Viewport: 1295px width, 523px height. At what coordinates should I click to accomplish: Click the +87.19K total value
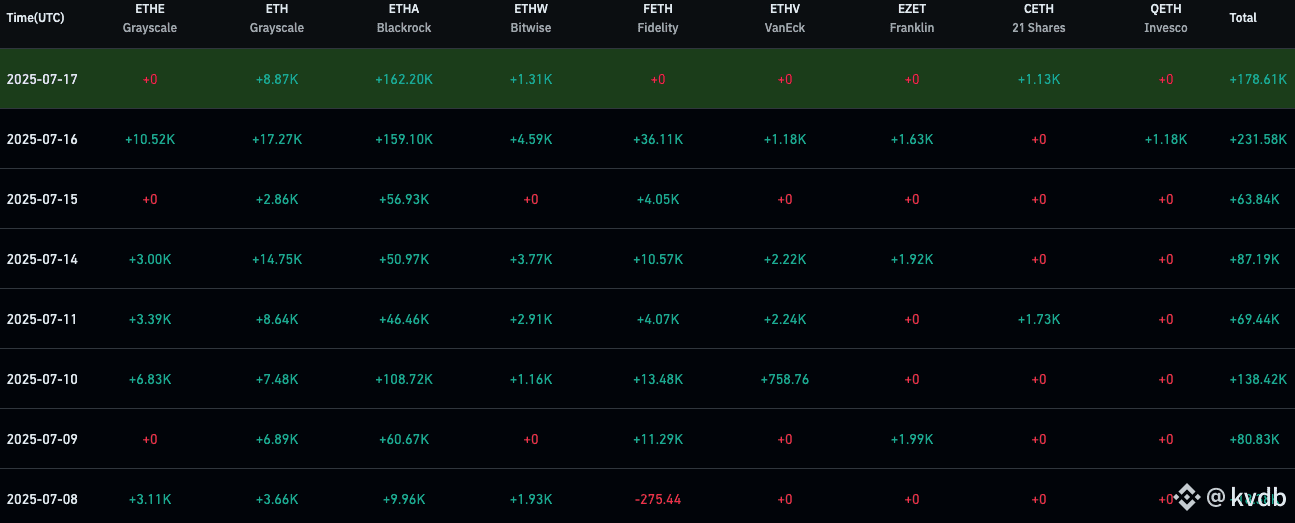(1255, 259)
